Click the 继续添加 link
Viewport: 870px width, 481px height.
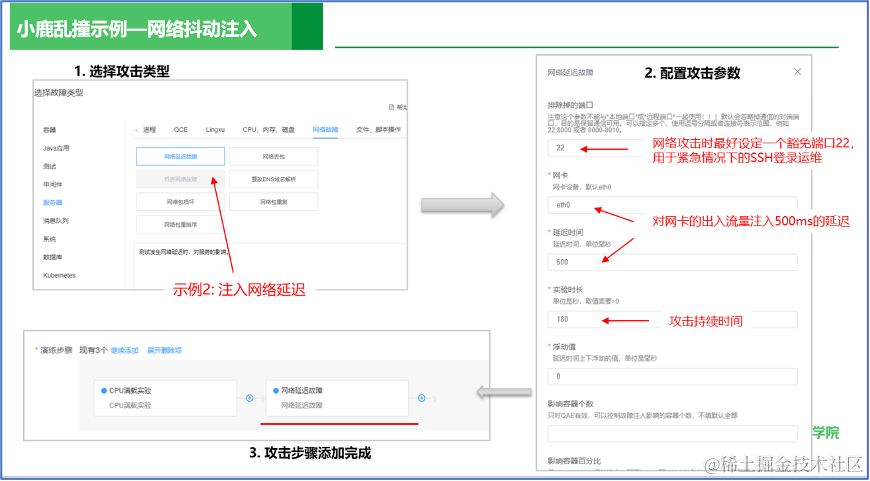tap(124, 351)
